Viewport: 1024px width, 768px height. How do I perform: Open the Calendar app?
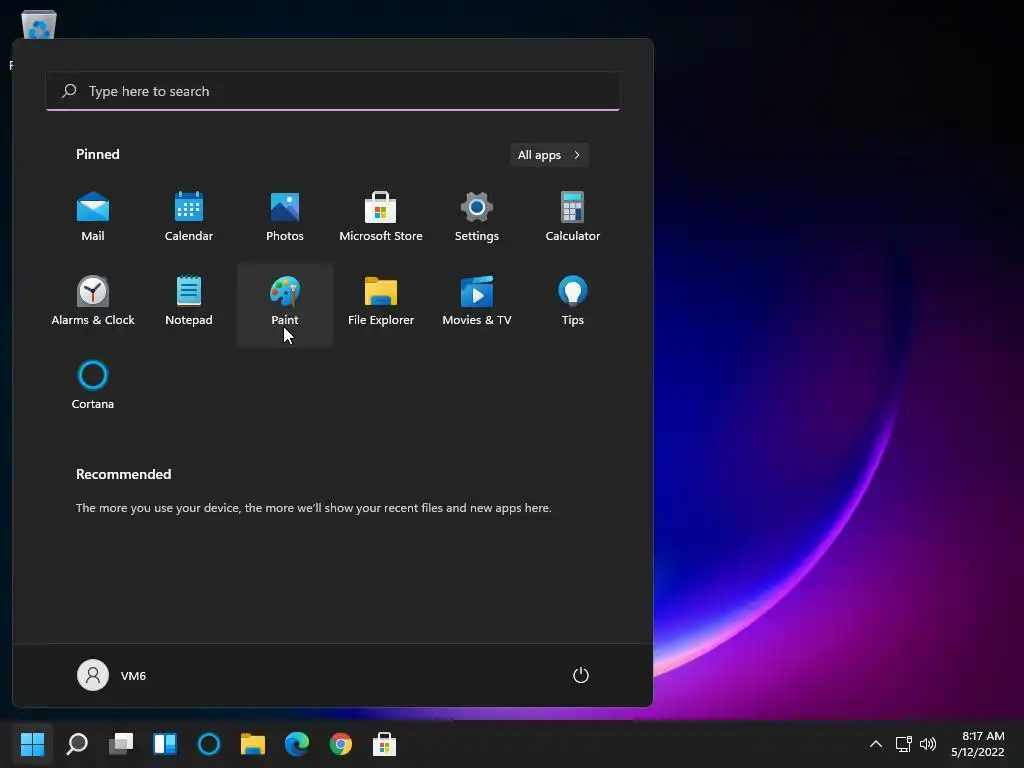coord(189,217)
